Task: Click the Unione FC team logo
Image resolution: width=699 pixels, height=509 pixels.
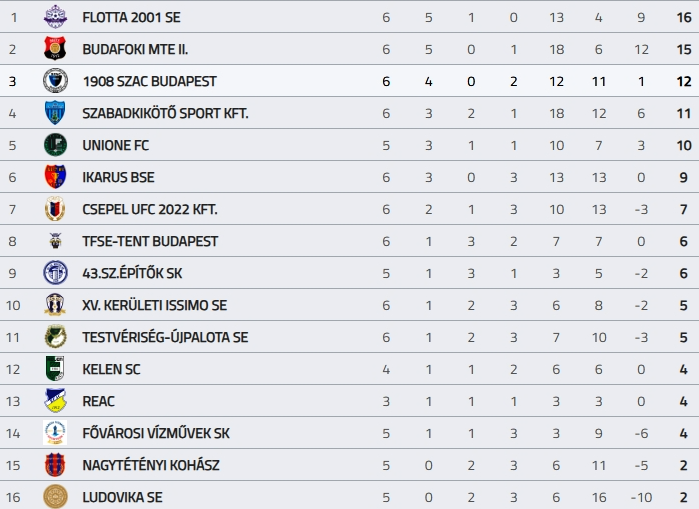Action: [55, 145]
